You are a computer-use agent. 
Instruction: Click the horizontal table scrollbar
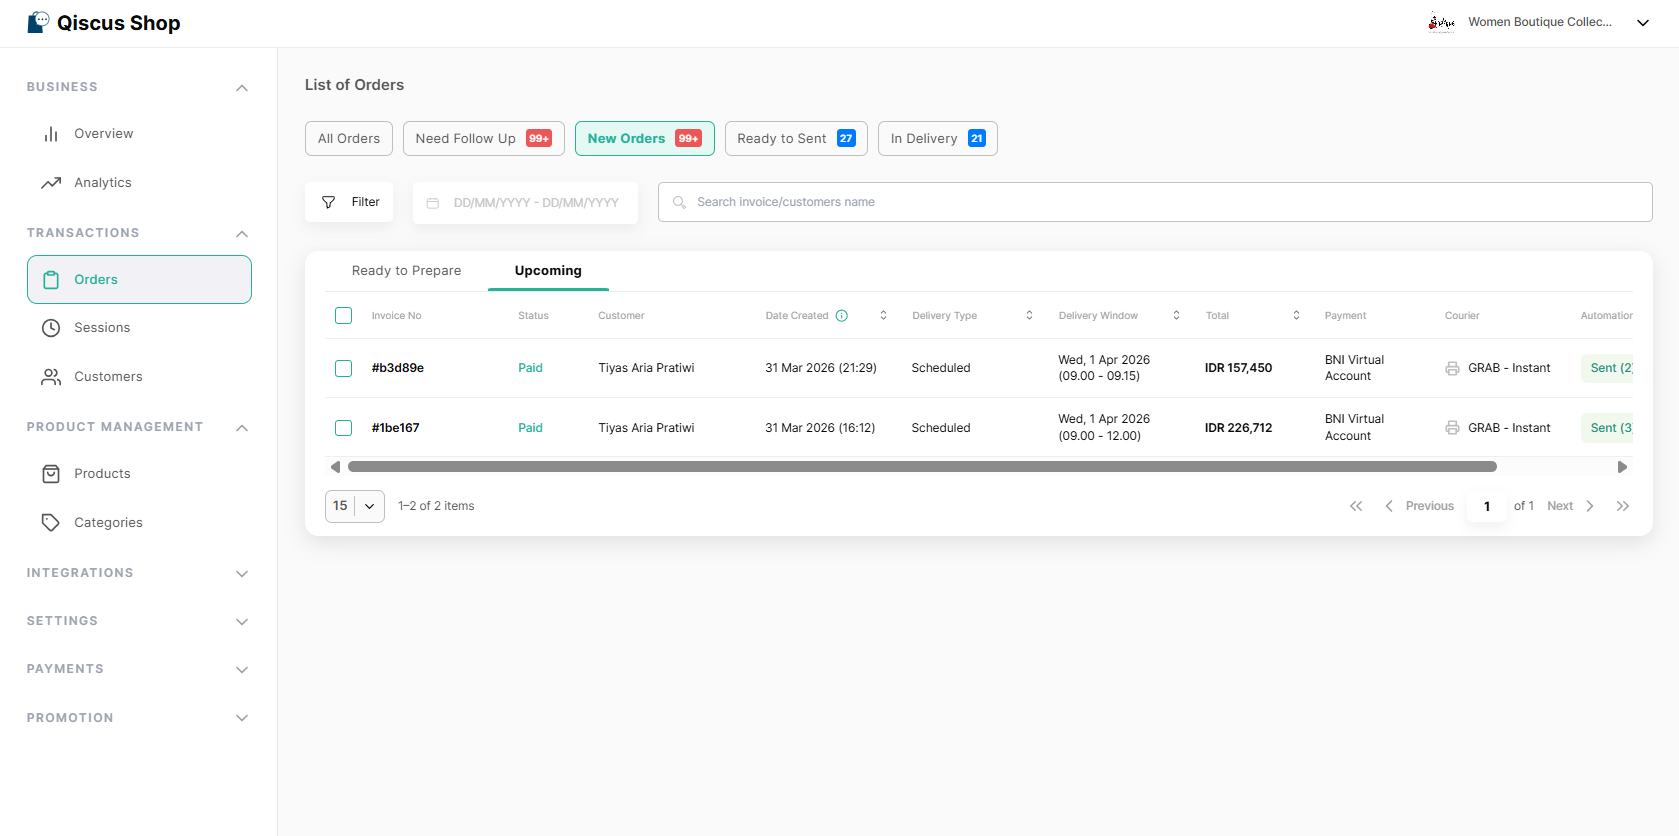(x=921, y=467)
